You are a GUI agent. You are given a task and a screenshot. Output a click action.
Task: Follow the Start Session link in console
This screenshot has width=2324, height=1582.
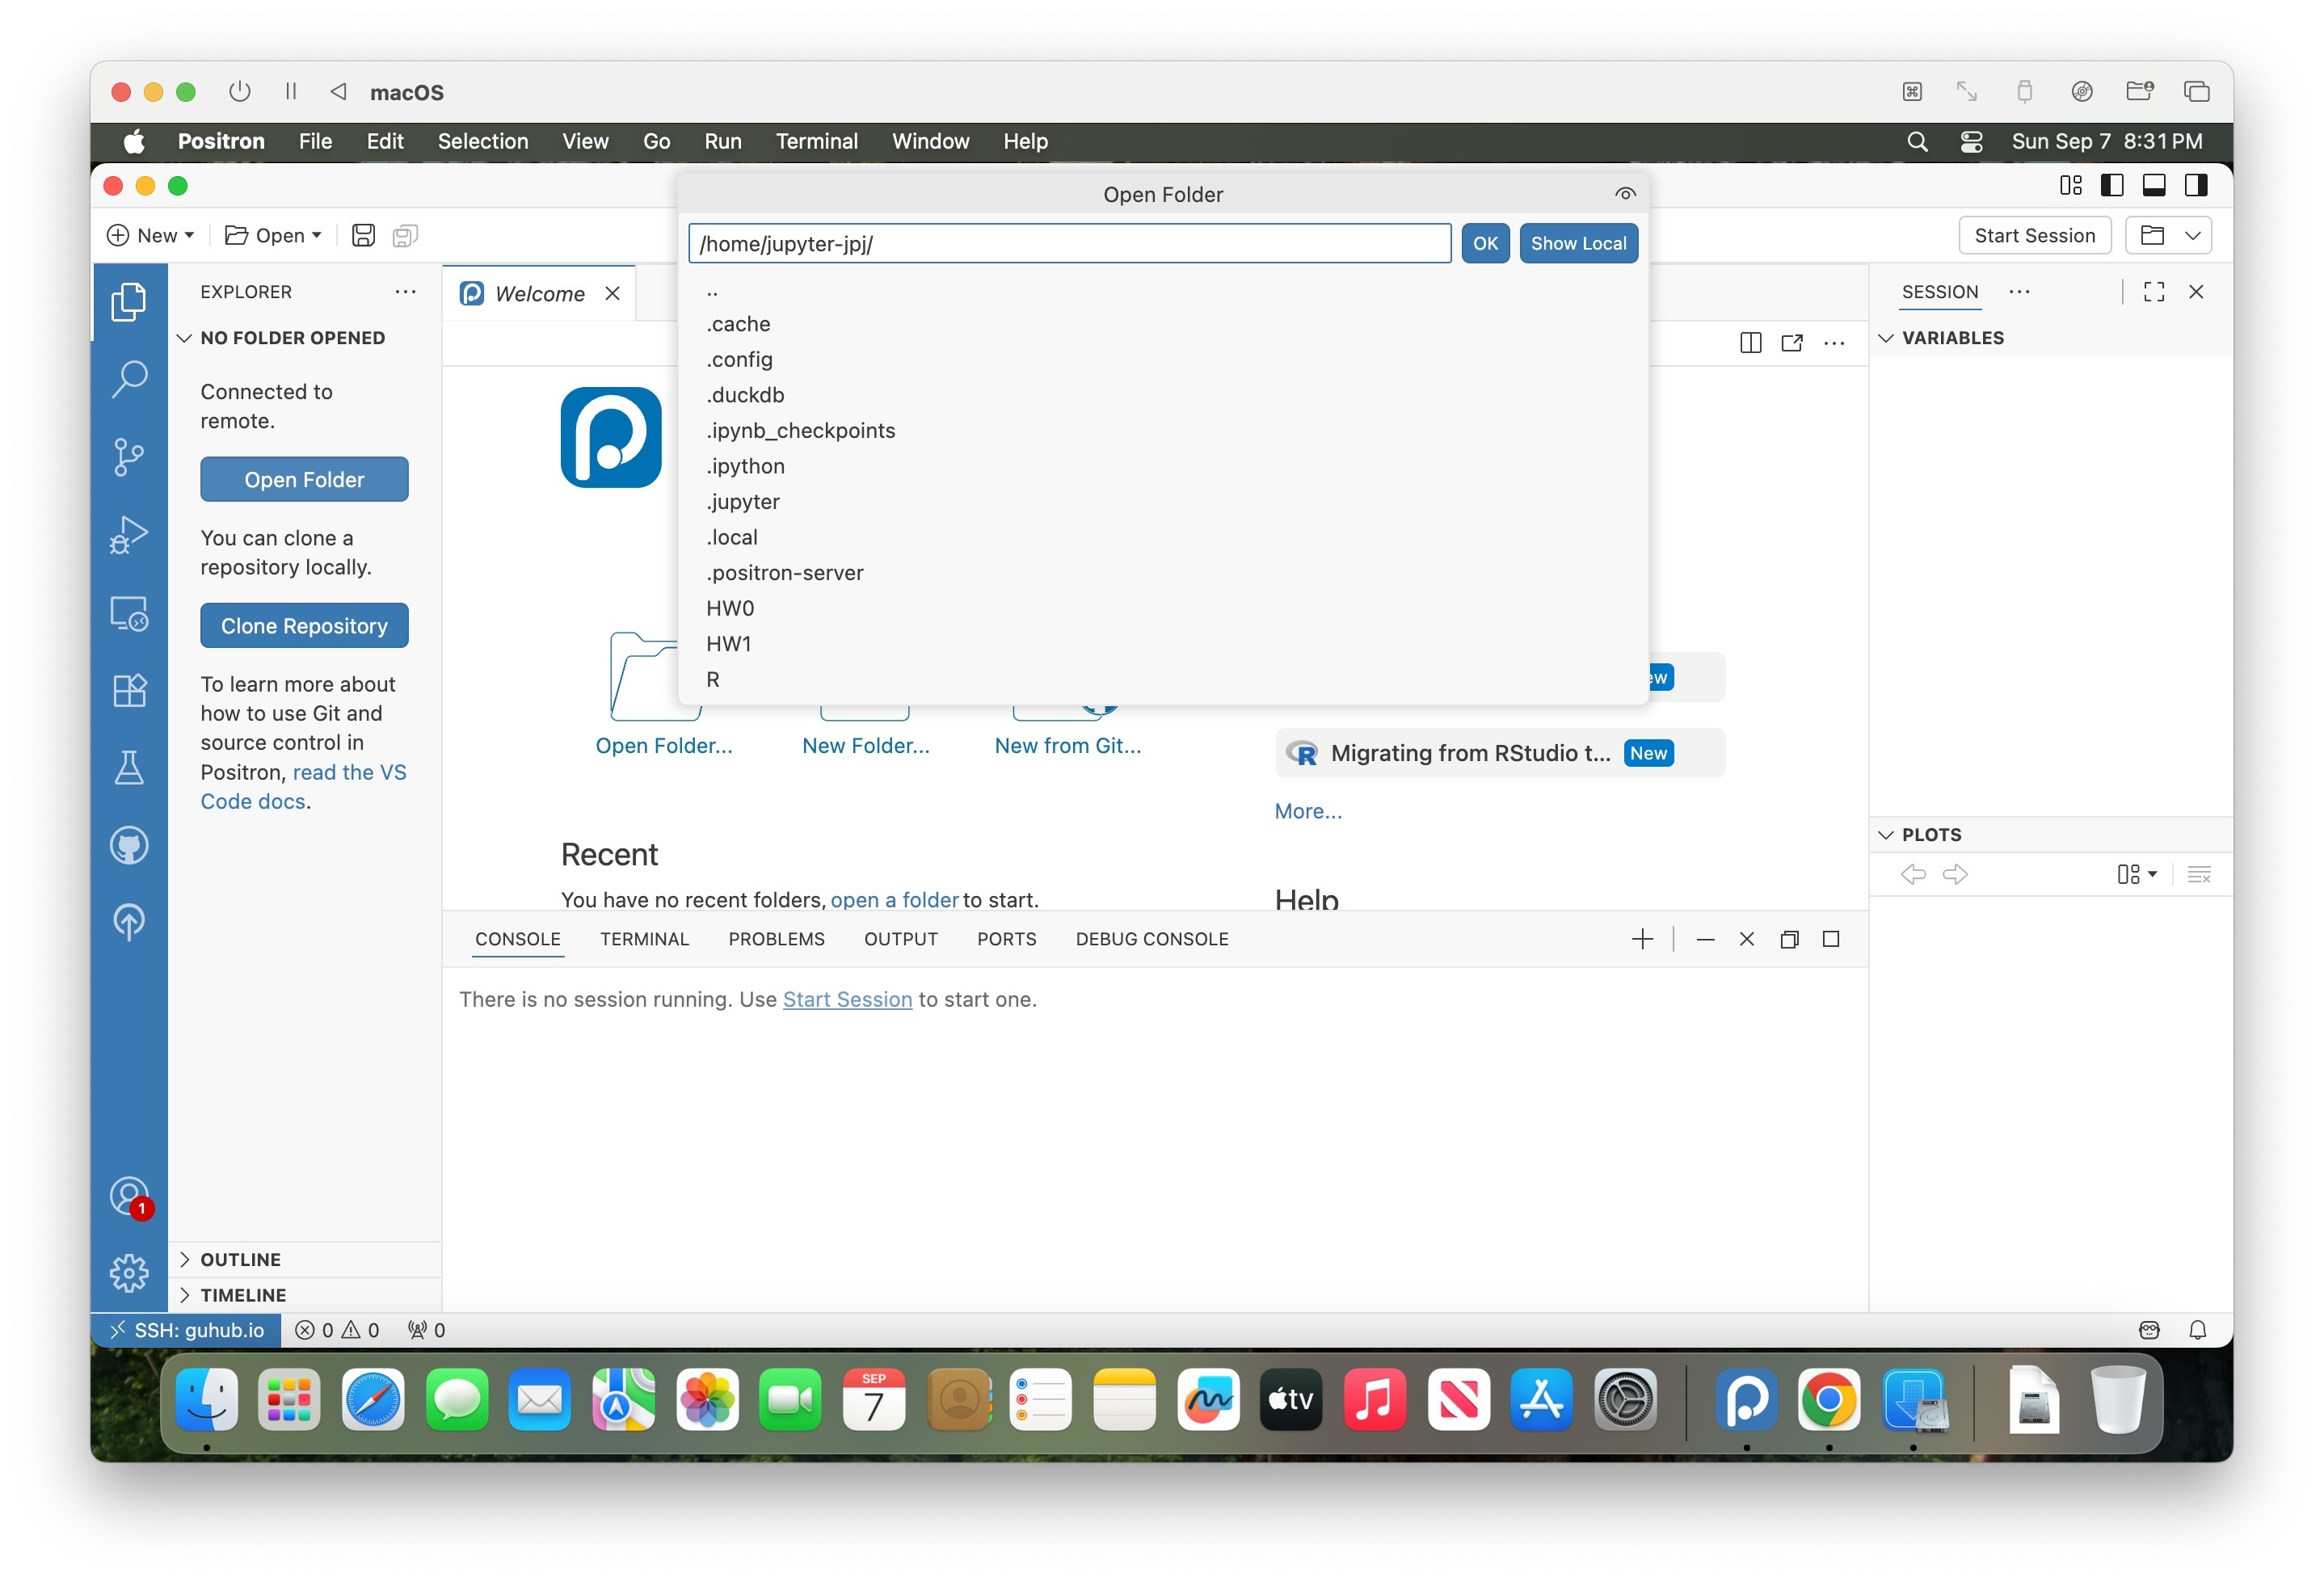point(847,999)
